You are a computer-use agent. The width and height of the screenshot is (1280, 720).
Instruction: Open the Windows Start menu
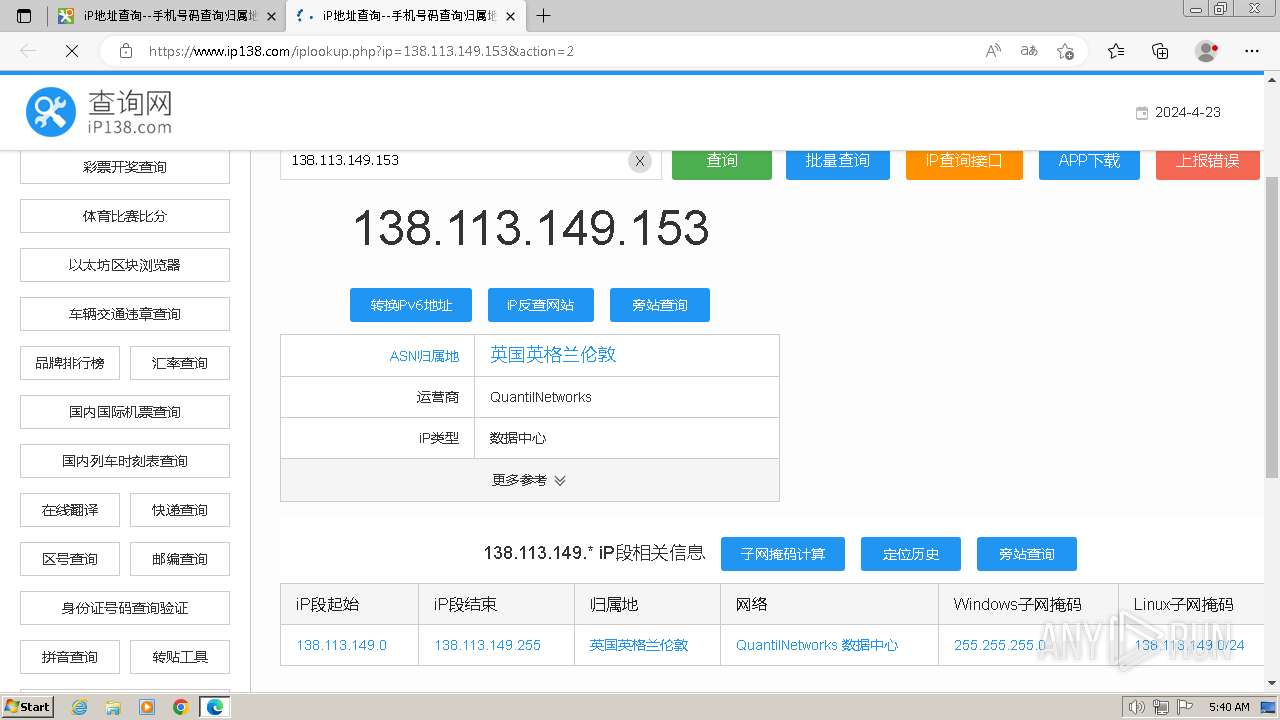pyautogui.click(x=27, y=707)
